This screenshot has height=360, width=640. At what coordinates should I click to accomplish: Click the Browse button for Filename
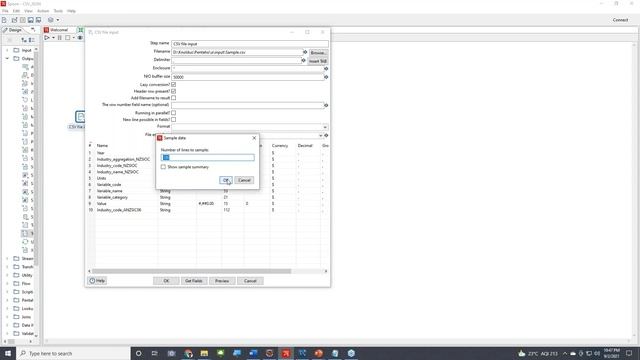[x=318, y=53]
